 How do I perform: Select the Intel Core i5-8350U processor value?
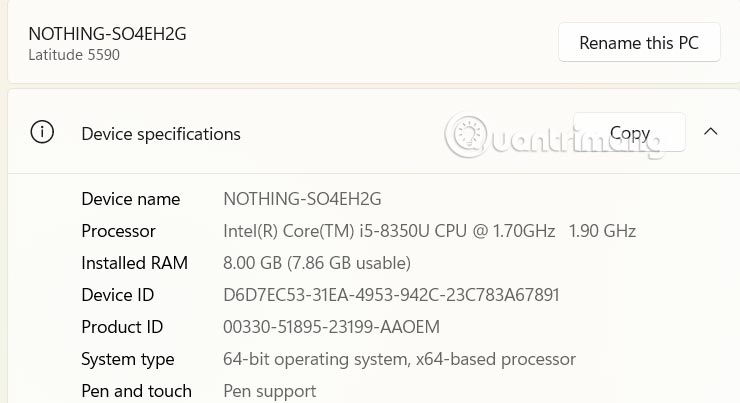pyautogui.click(x=429, y=231)
